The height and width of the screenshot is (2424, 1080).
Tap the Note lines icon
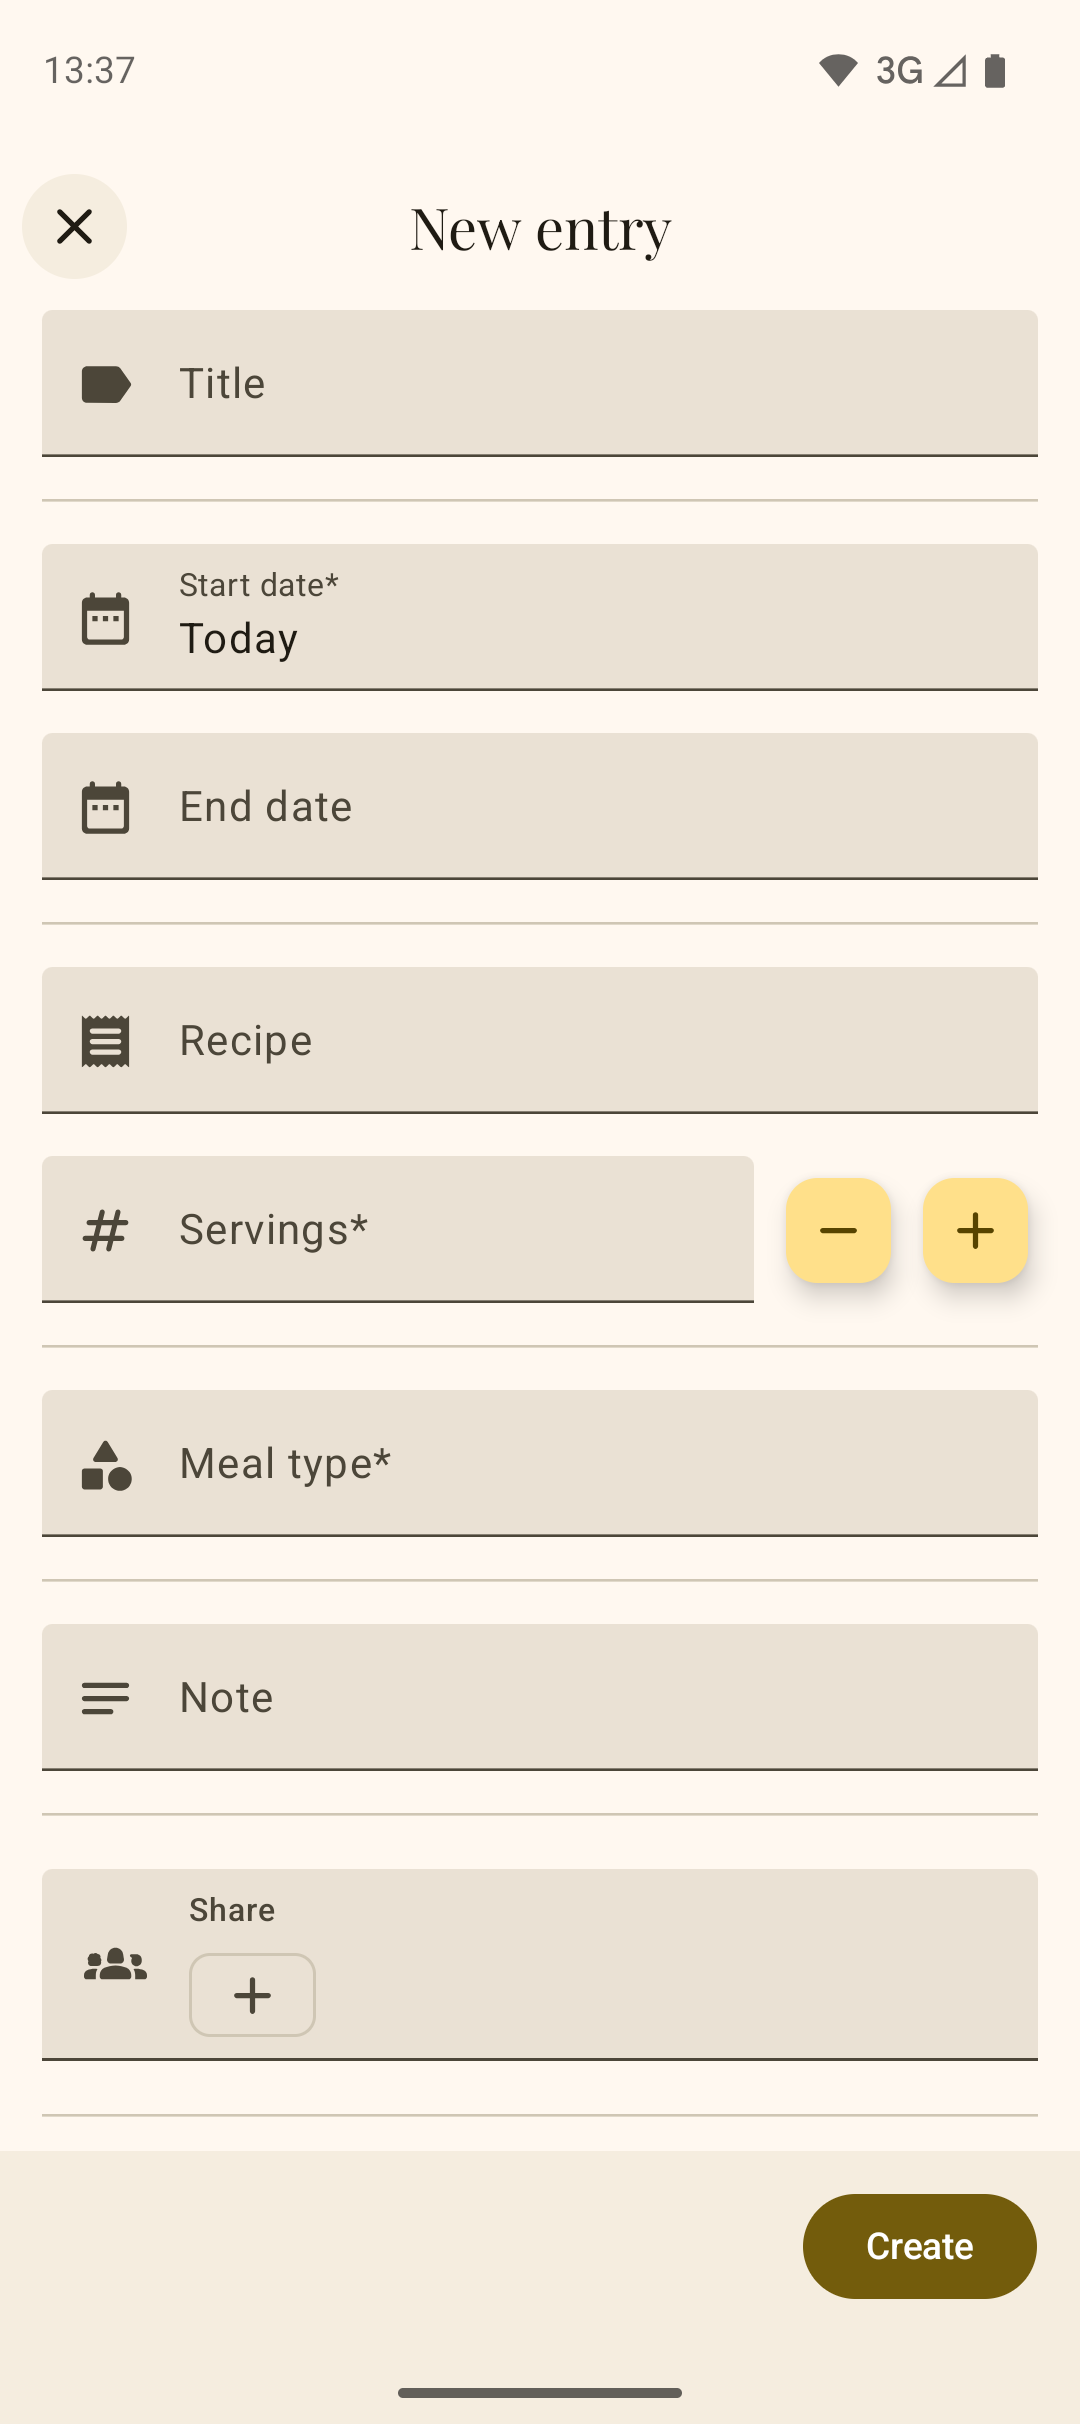pyautogui.click(x=105, y=1698)
